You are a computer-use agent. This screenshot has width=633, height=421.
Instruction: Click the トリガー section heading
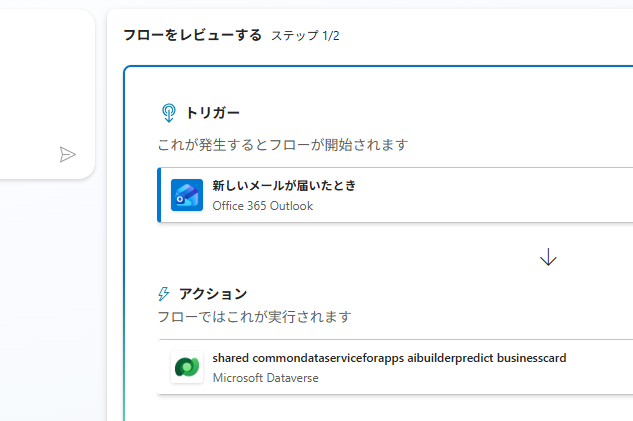(212, 112)
